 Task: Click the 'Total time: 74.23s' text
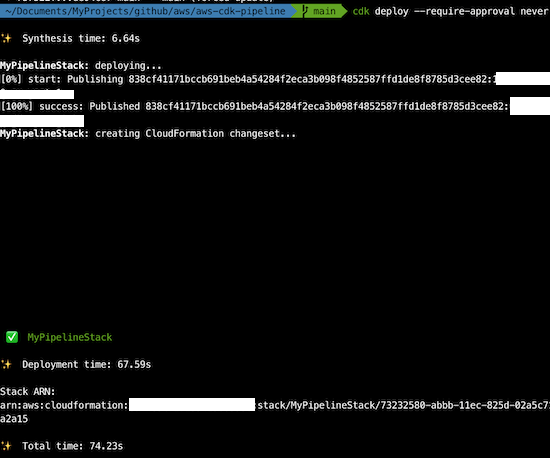[73, 446]
